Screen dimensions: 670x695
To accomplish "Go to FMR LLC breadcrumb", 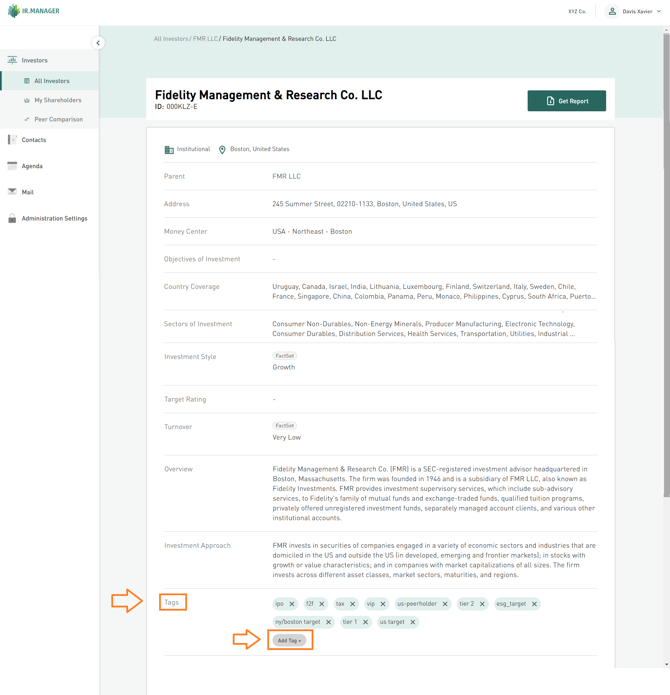I will [x=205, y=39].
